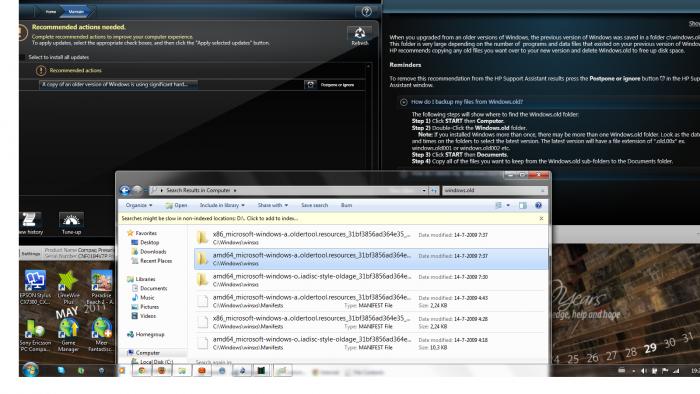
Task: Select the amd64 oldertool.resources MANIFEST file
Action: (371, 301)
